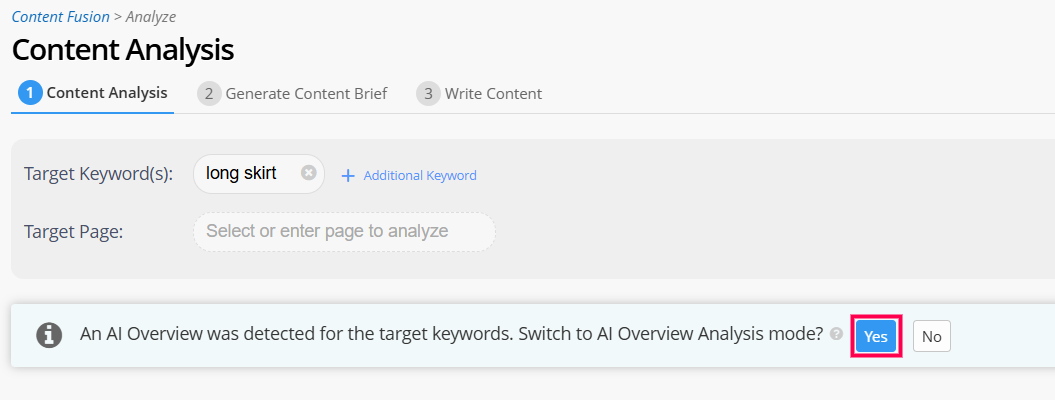The image size is (1055, 400).
Task: Click the plus icon beside Additional Keyword
Action: tap(348, 175)
